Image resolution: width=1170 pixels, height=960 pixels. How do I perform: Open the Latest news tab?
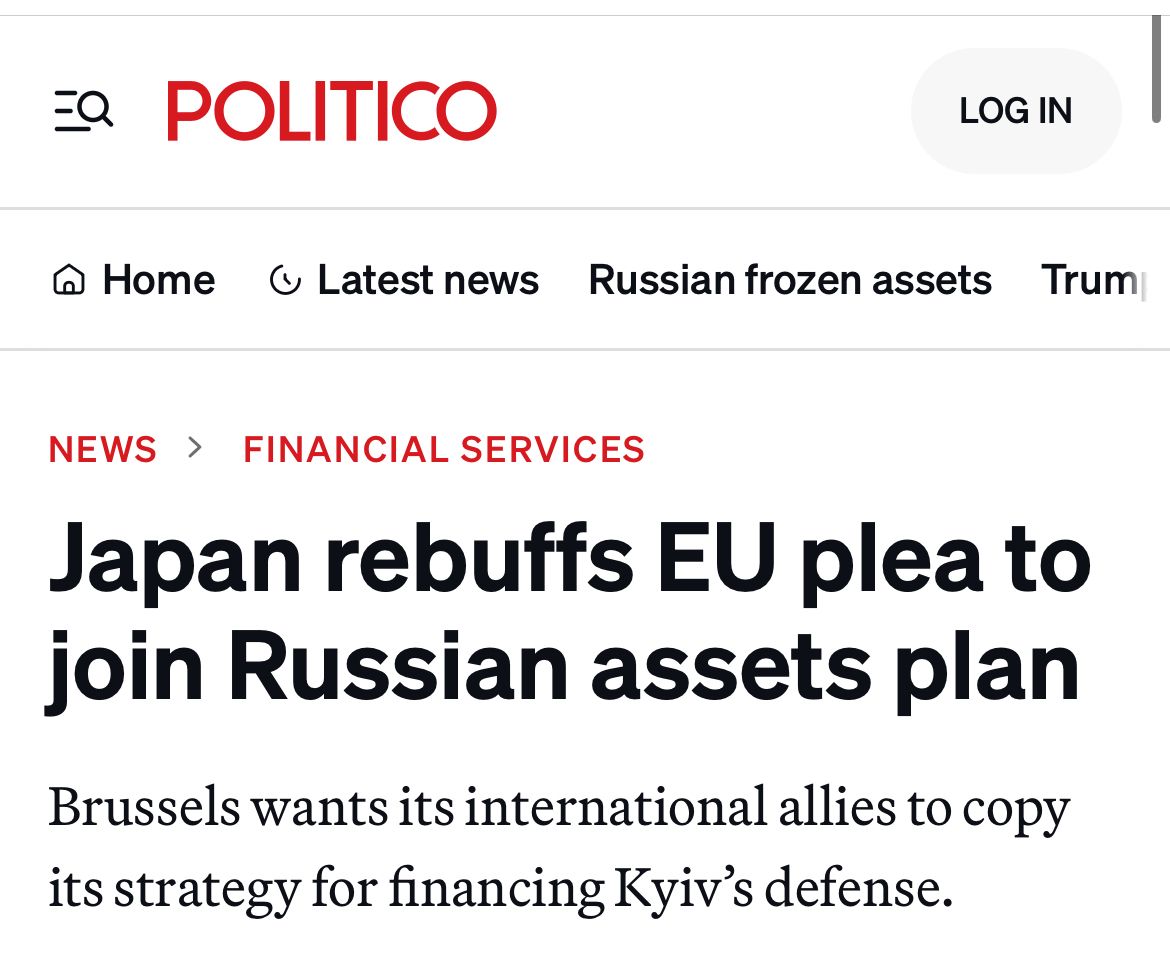click(x=427, y=280)
